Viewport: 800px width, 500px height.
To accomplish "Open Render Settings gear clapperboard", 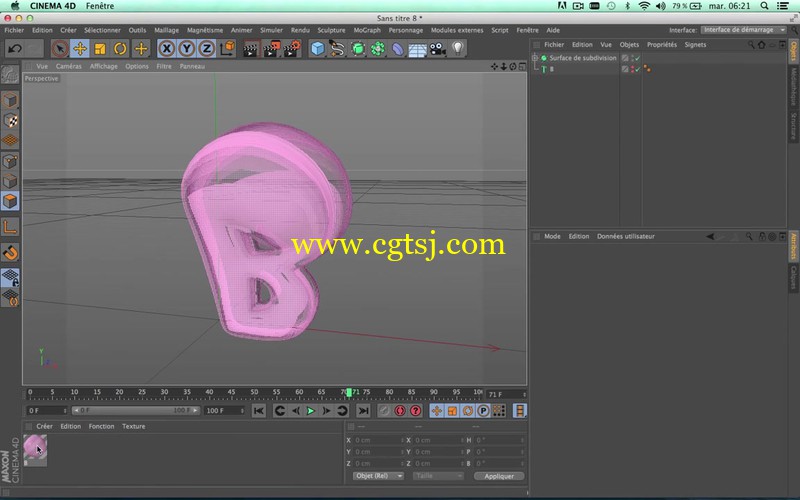I will pyautogui.click(x=292, y=49).
